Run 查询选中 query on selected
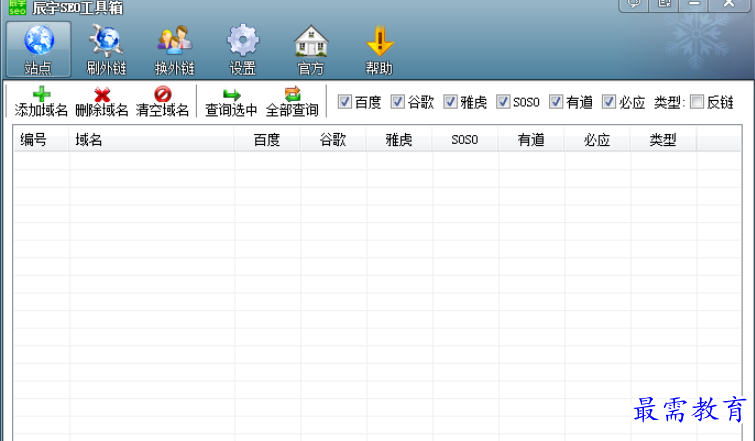The width and height of the screenshot is (755, 441). [x=231, y=102]
